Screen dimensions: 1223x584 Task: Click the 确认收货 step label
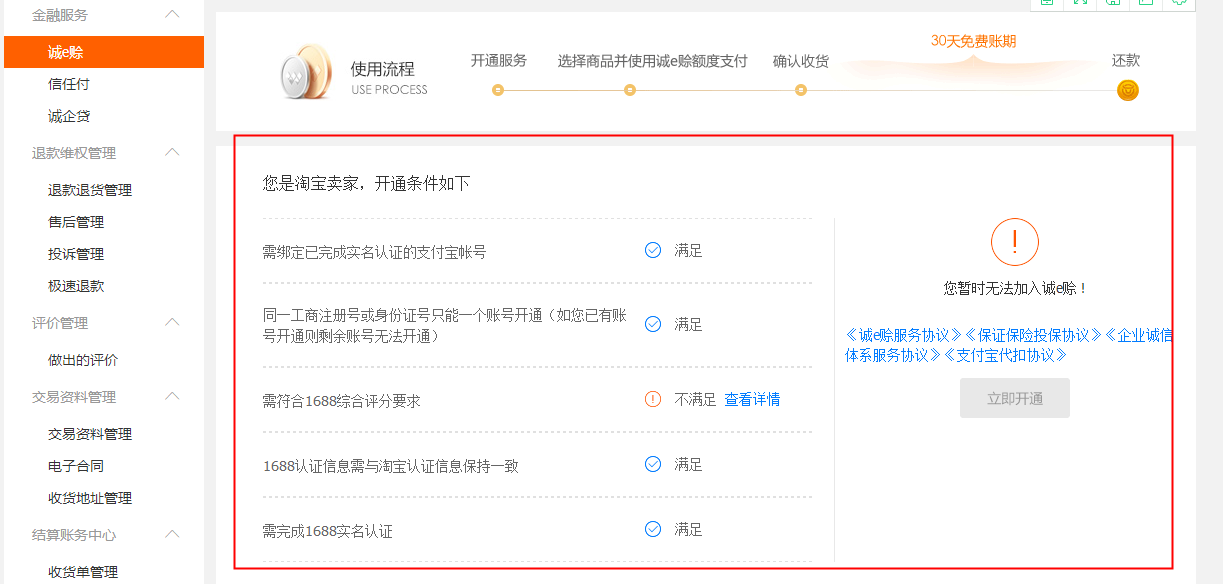pos(801,60)
